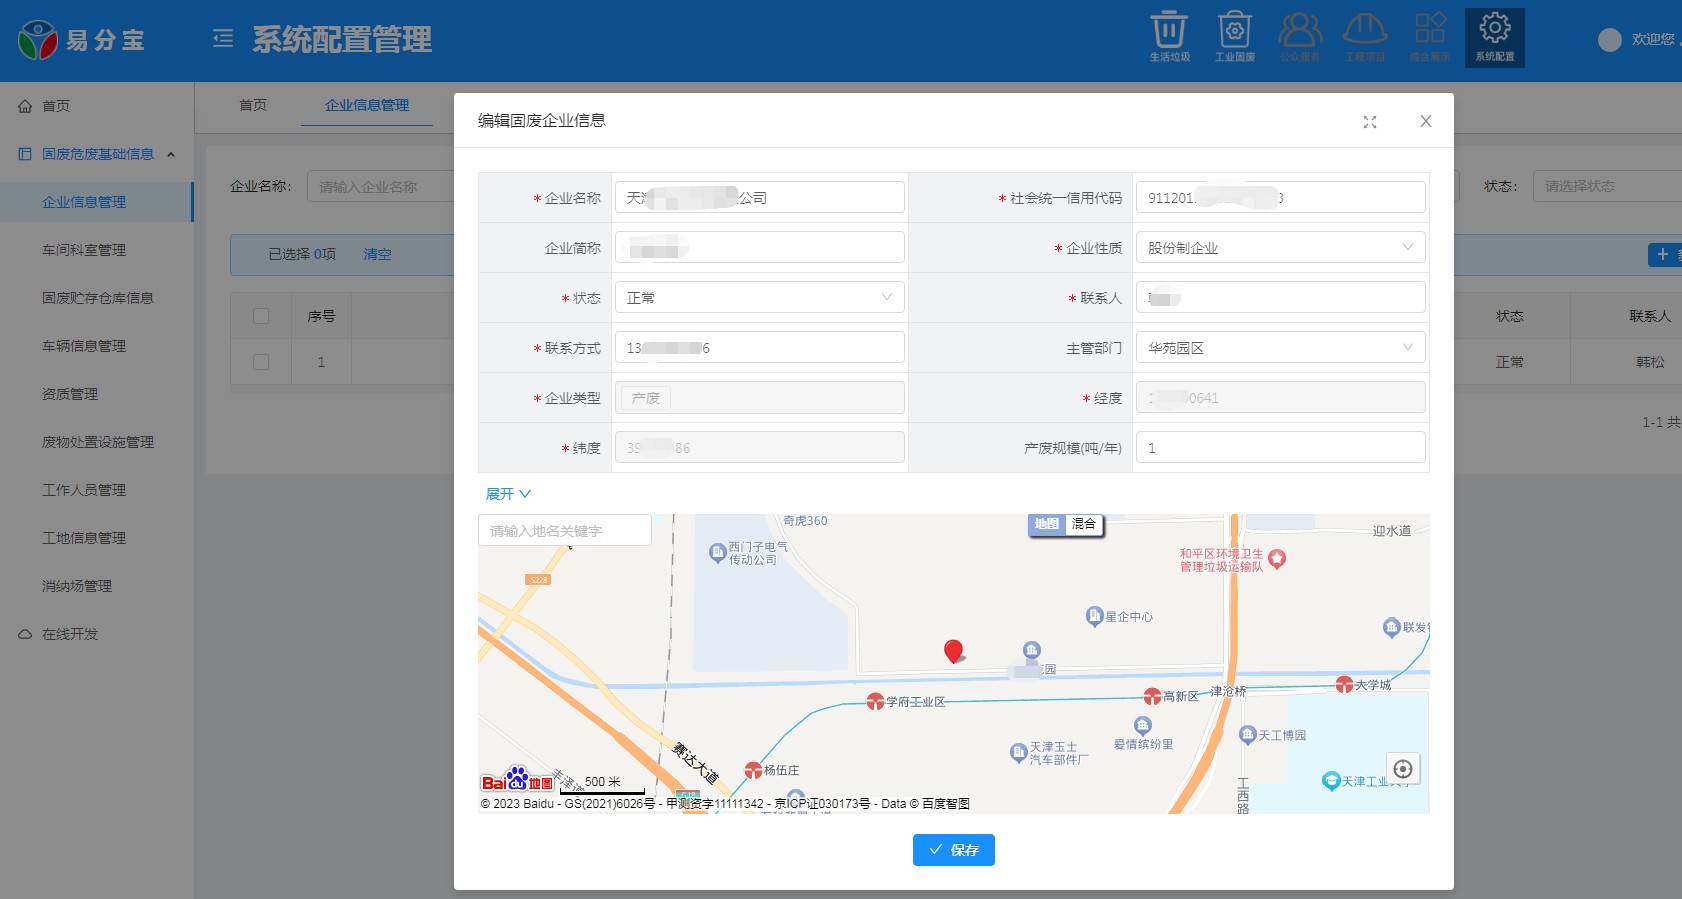This screenshot has height=899, width=1682.
Task: Click the user avatar circle
Action: [x=1610, y=39]
